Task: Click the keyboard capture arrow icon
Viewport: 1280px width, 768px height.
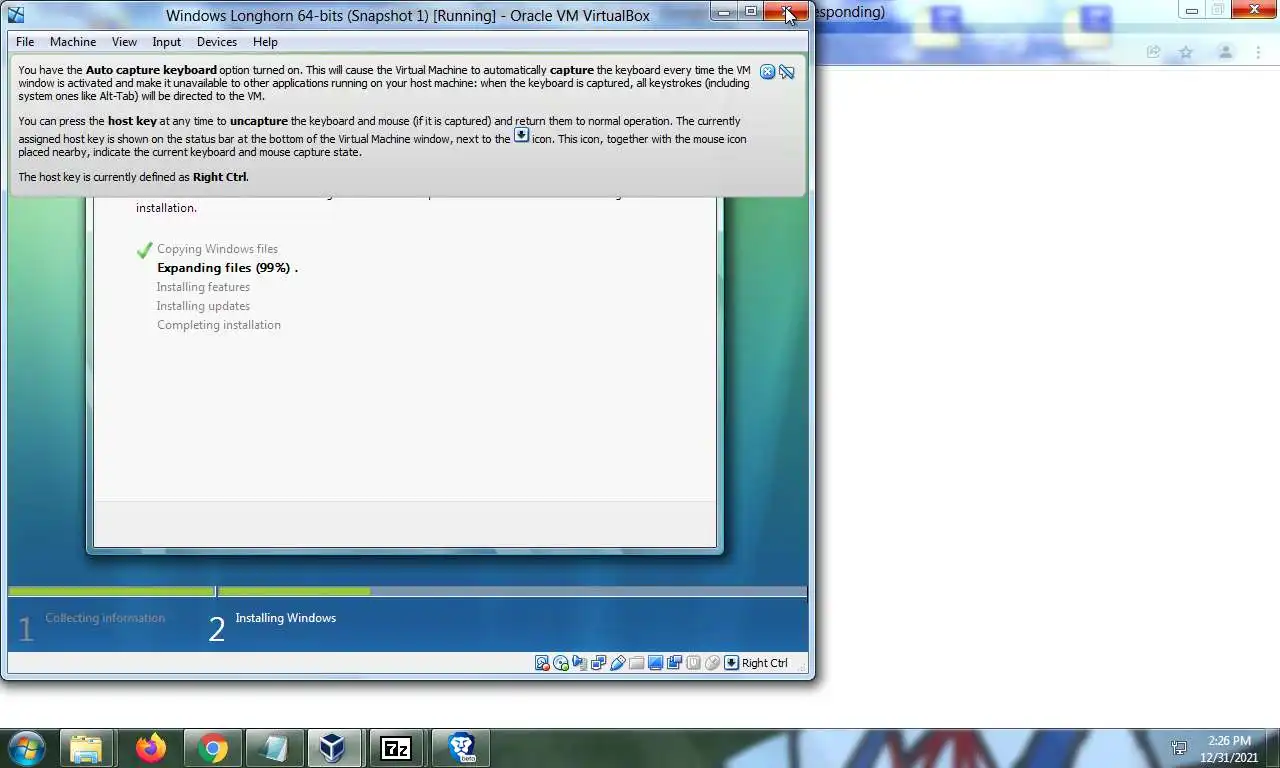Action: pyautogui.click(x=731, y=663)
